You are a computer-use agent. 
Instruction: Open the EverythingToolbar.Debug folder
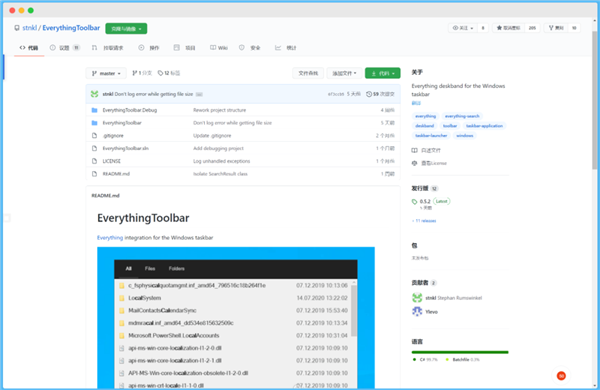point(129,110)
